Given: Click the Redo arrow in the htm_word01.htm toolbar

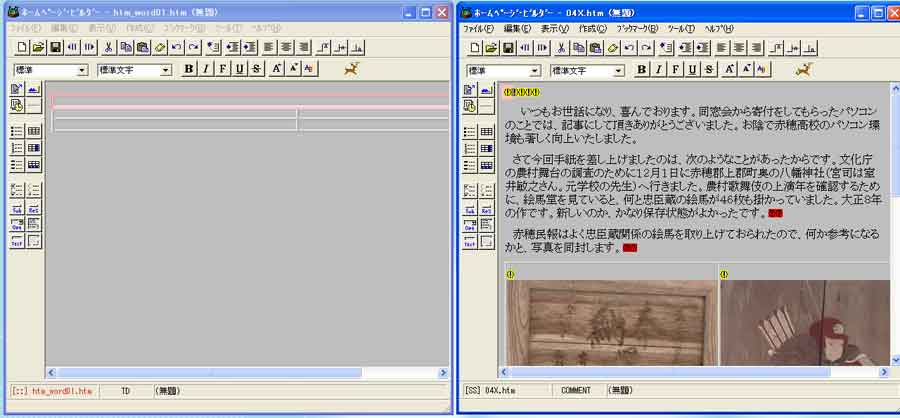Looking at the screenshot, I should pyautogui.click(x=194, y=47).
